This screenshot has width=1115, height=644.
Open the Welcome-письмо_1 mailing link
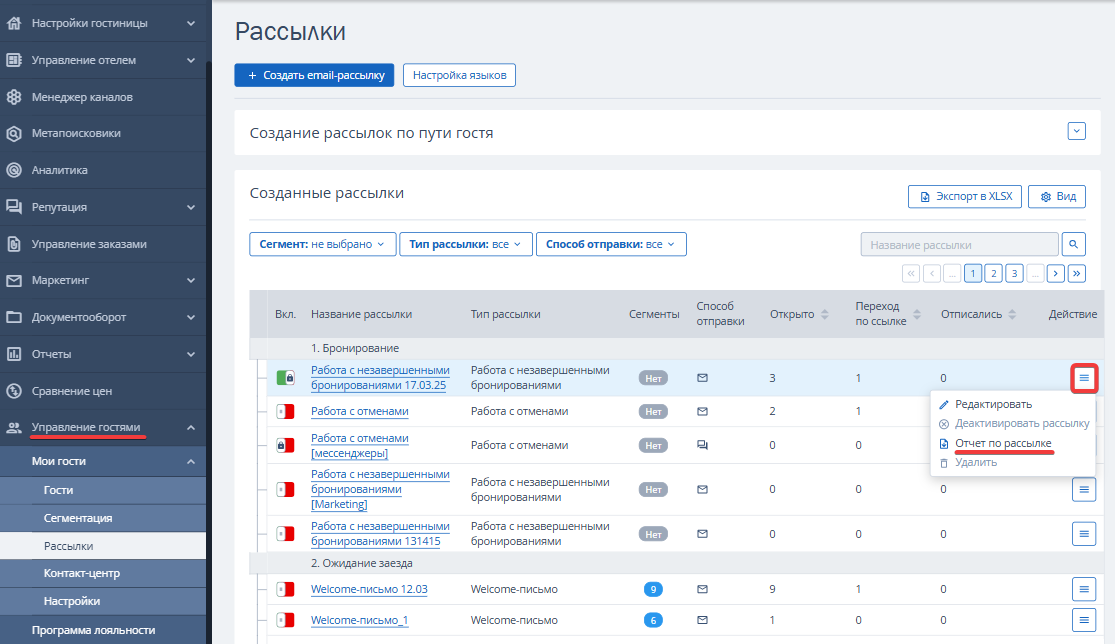359,620
